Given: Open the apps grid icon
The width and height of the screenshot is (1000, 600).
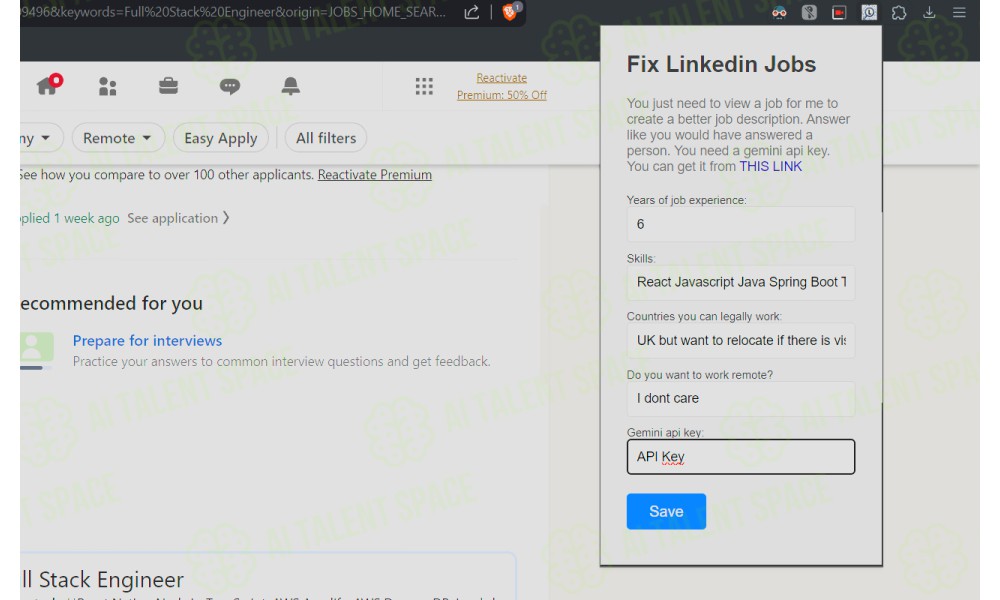Looking at the screenshot, I should (424, 86).
